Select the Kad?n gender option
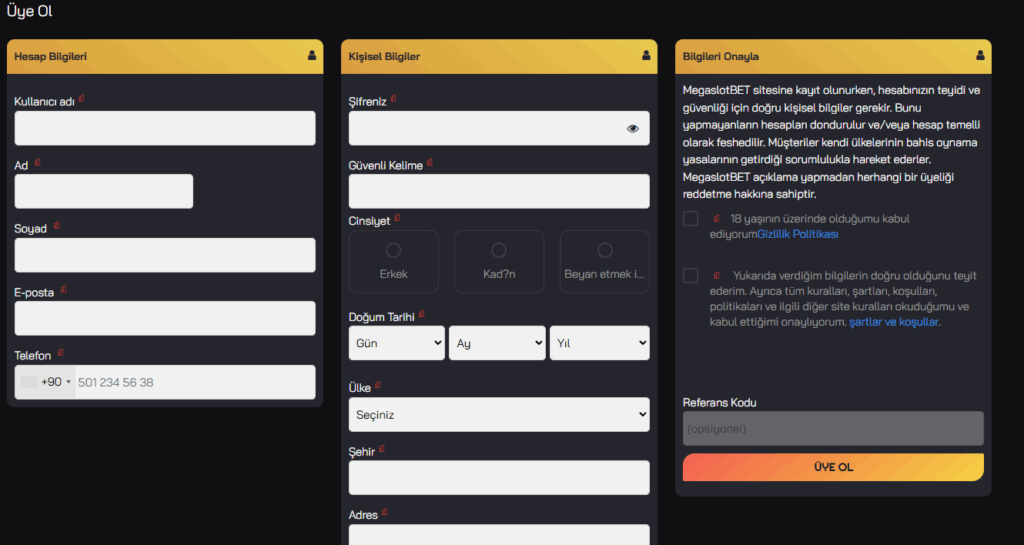 pyautogui.click(x=499, y=261)
